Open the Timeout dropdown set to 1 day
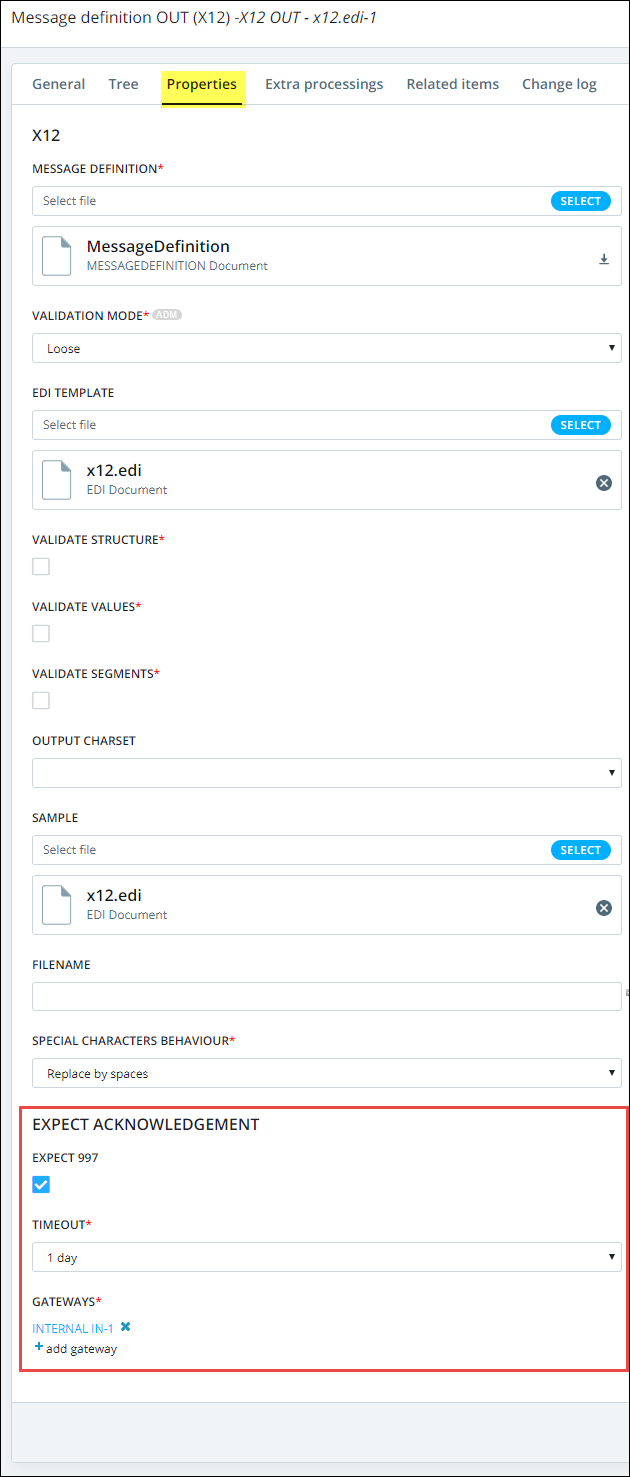This screenshot has width=630, height=1477. (x=327, y=1257)
